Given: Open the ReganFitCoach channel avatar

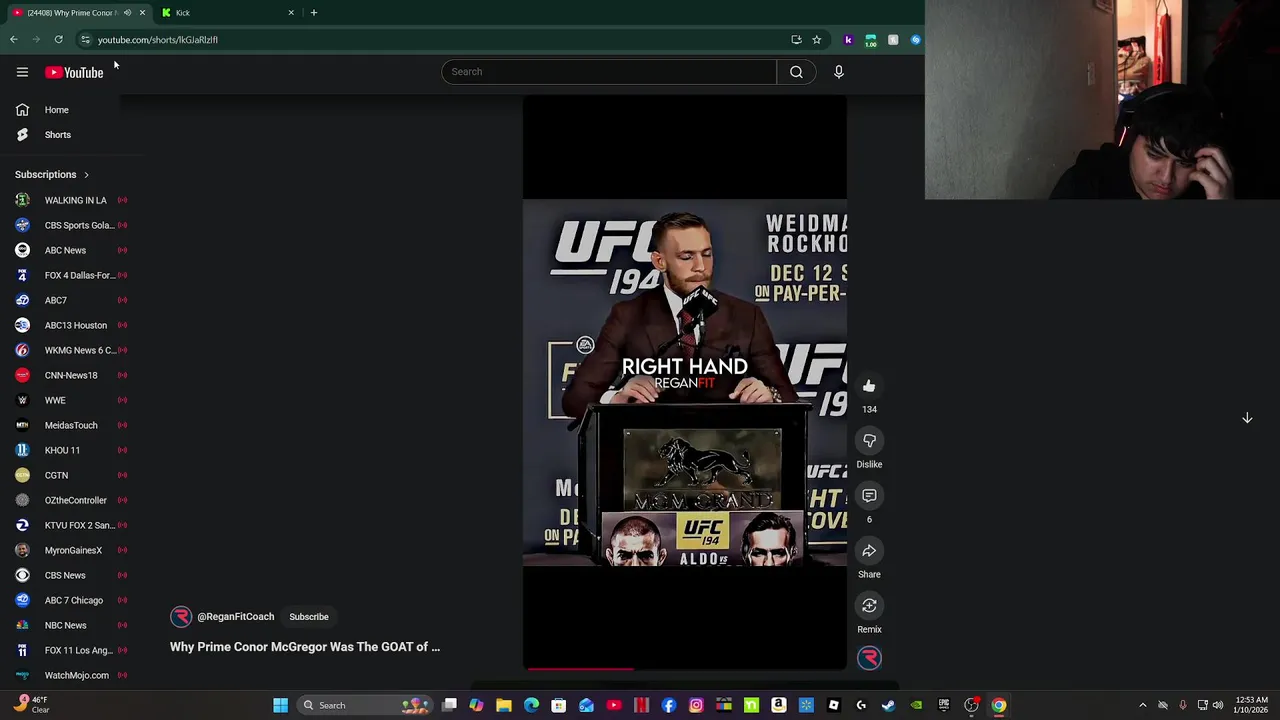Looking at the screenshot, I should [180, 617].
